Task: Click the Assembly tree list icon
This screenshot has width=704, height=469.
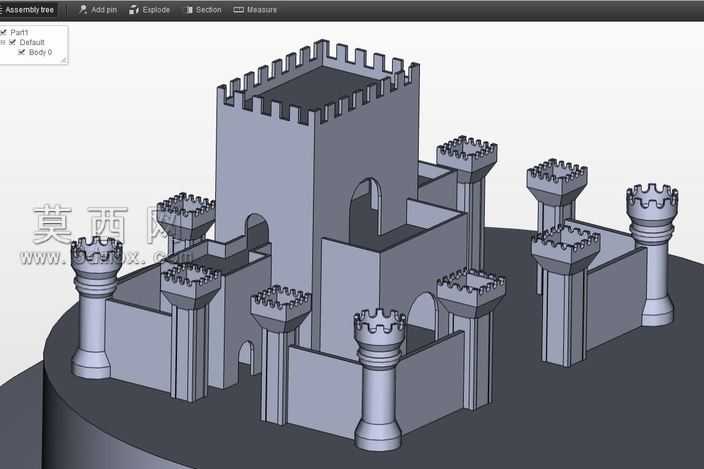Action: [x=1, y=9]
